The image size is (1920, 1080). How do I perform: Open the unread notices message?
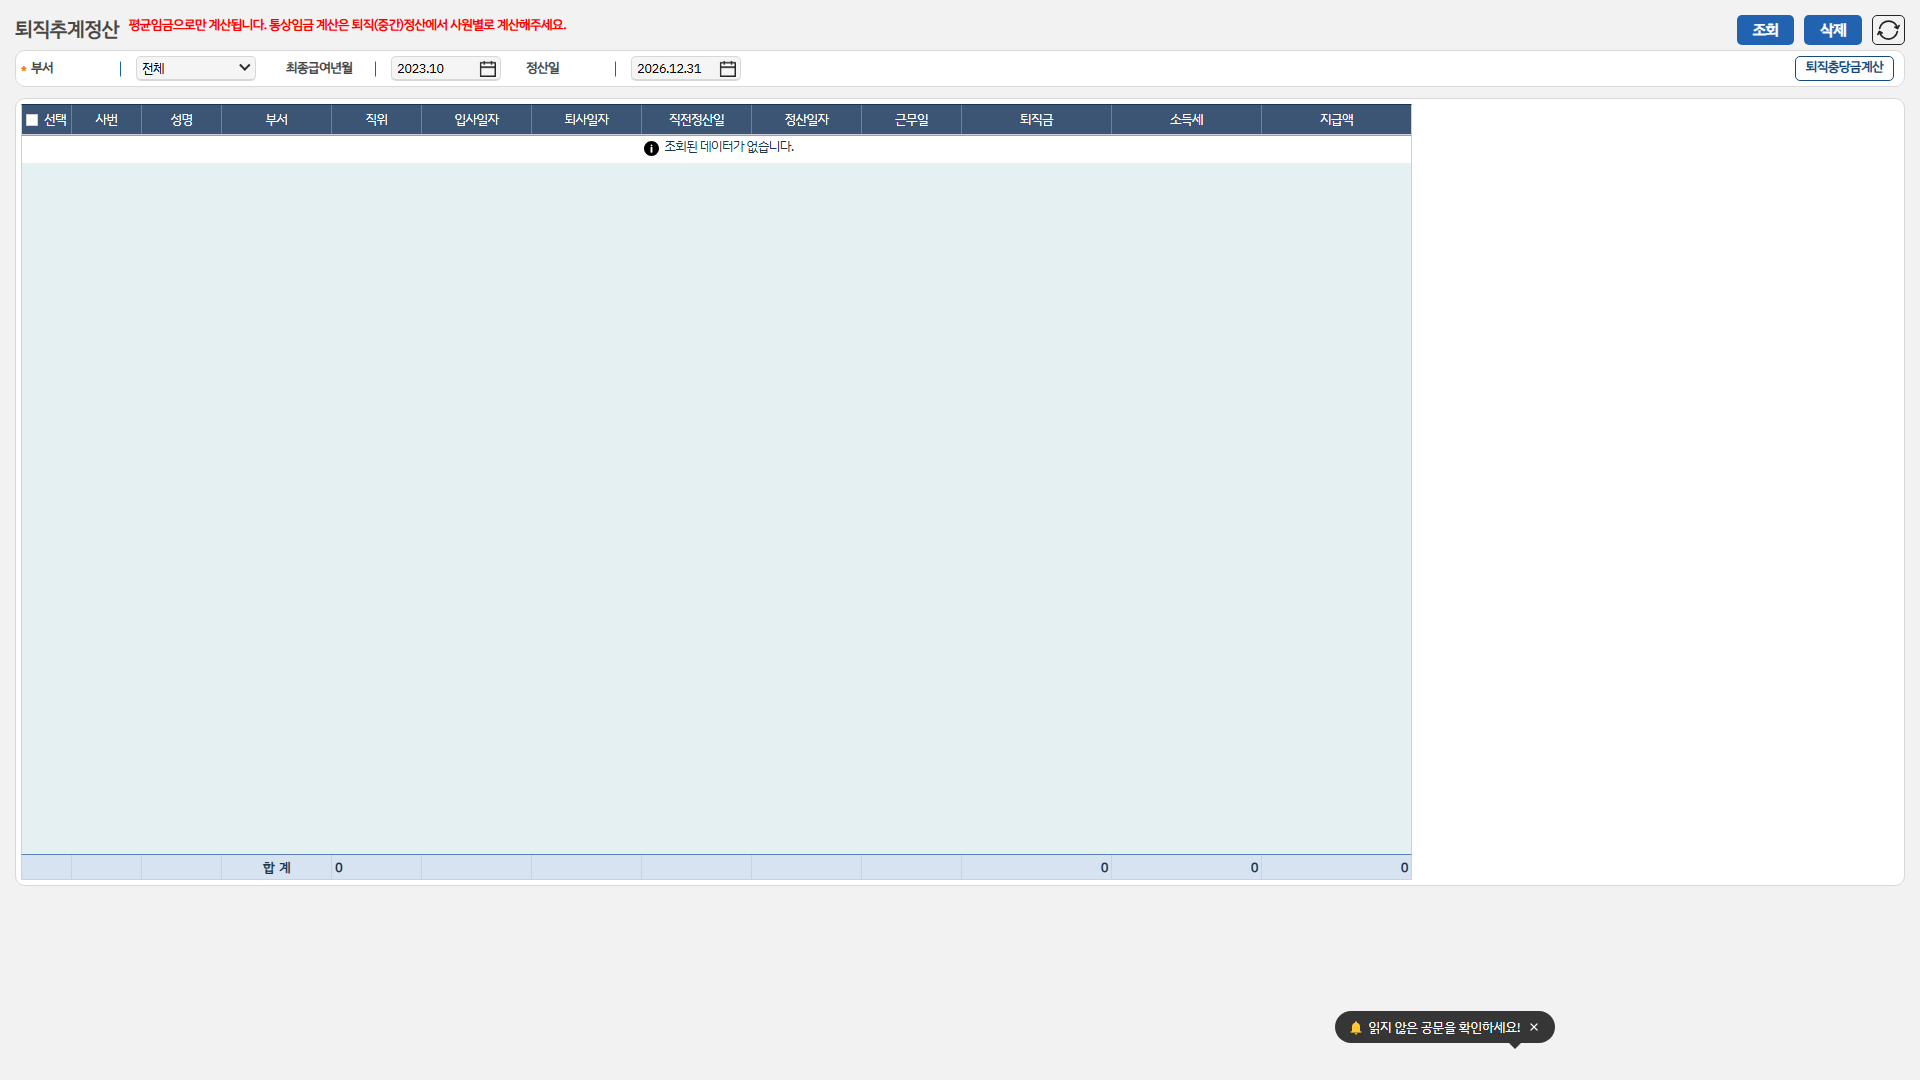(x=1443, y=1027)
